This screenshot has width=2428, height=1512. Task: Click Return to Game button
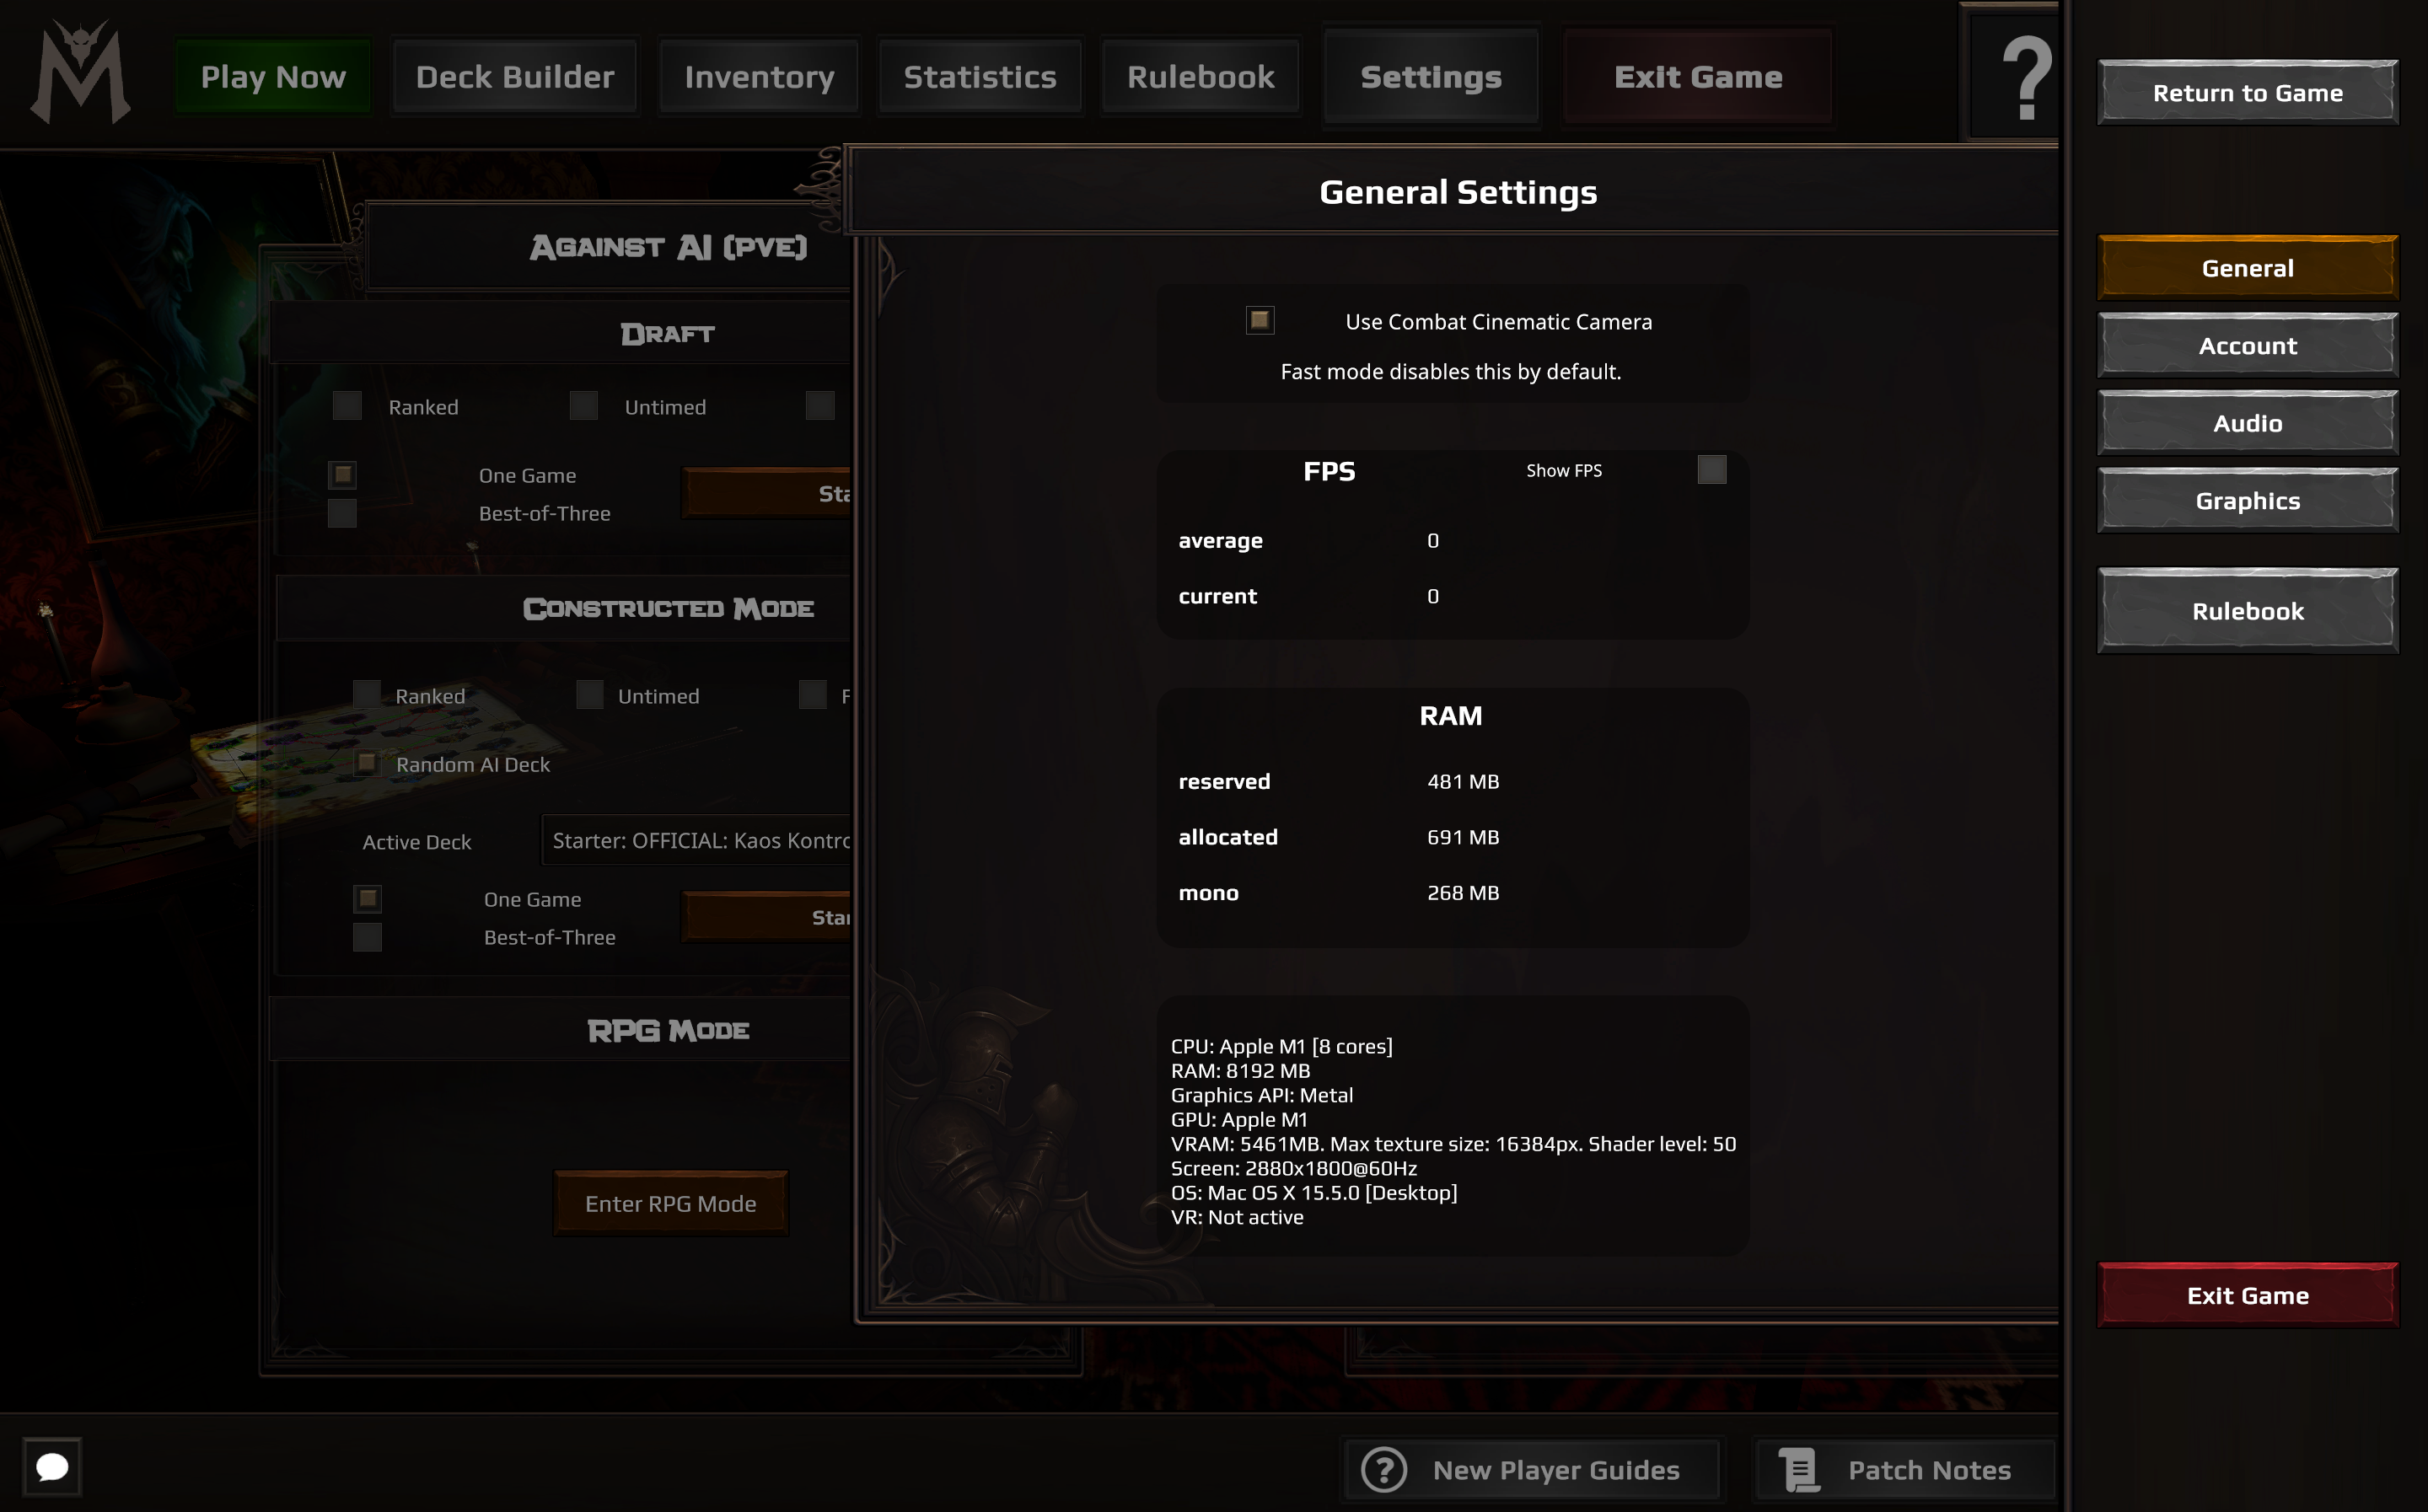(x=2247, y=92)
